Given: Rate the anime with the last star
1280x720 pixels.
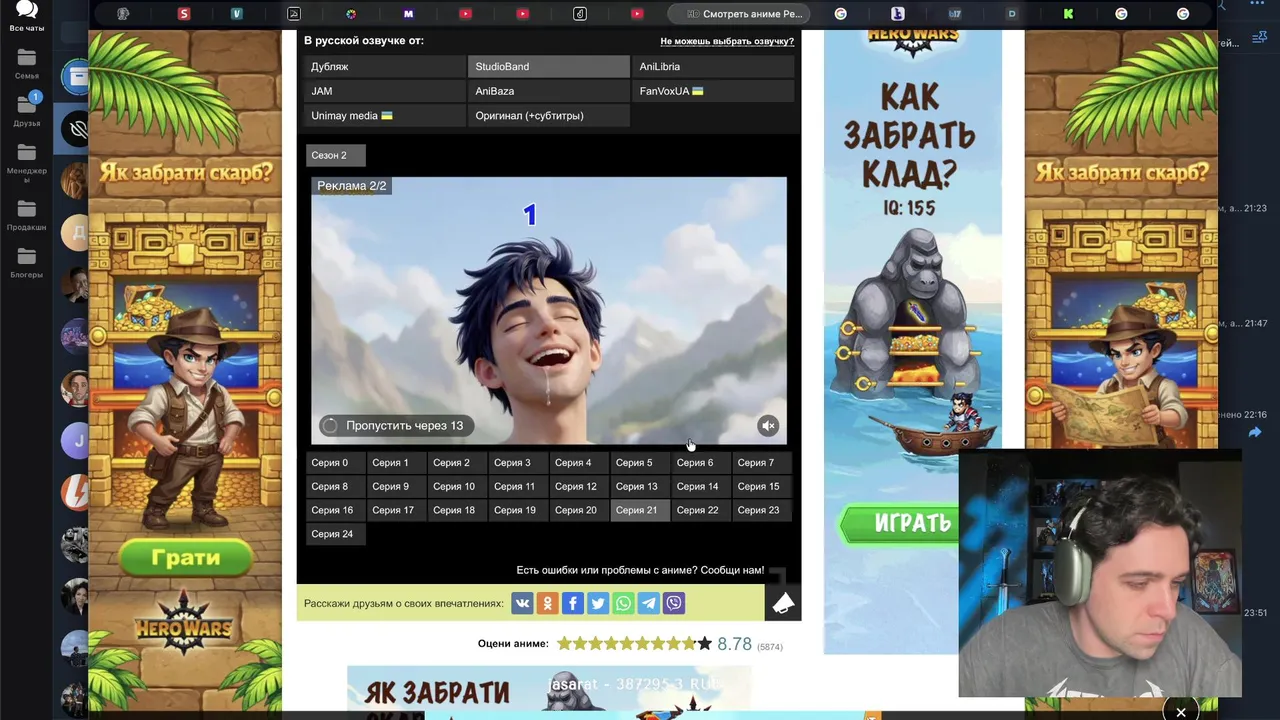Looking at the screenshot, I should click(705, 644).
